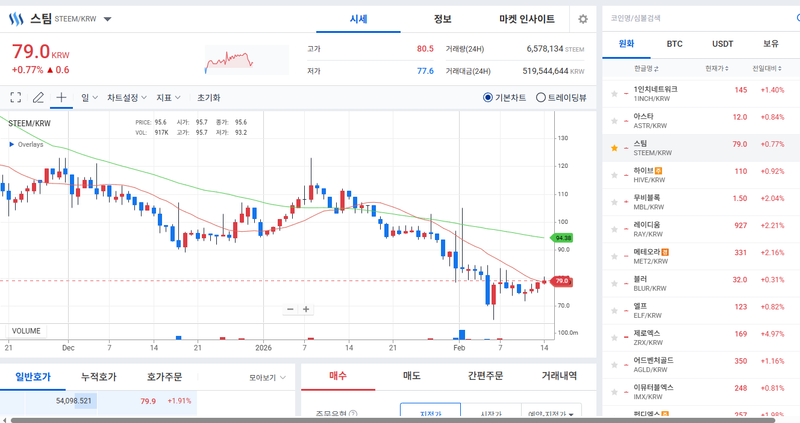Viewport: 800px width, 423px height.
Task: Switch to the BTC market tab
Action: click(675, 44)
